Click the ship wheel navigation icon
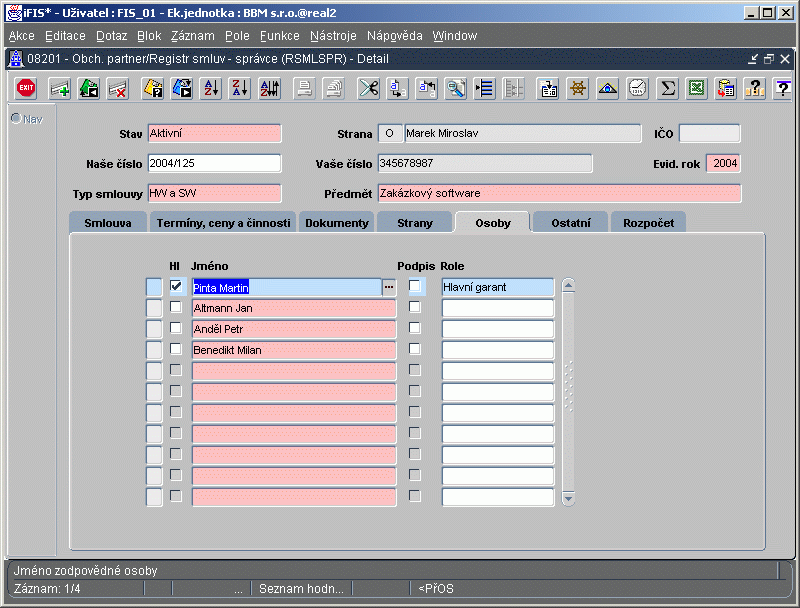800x608 pixels. click(578, 88)
